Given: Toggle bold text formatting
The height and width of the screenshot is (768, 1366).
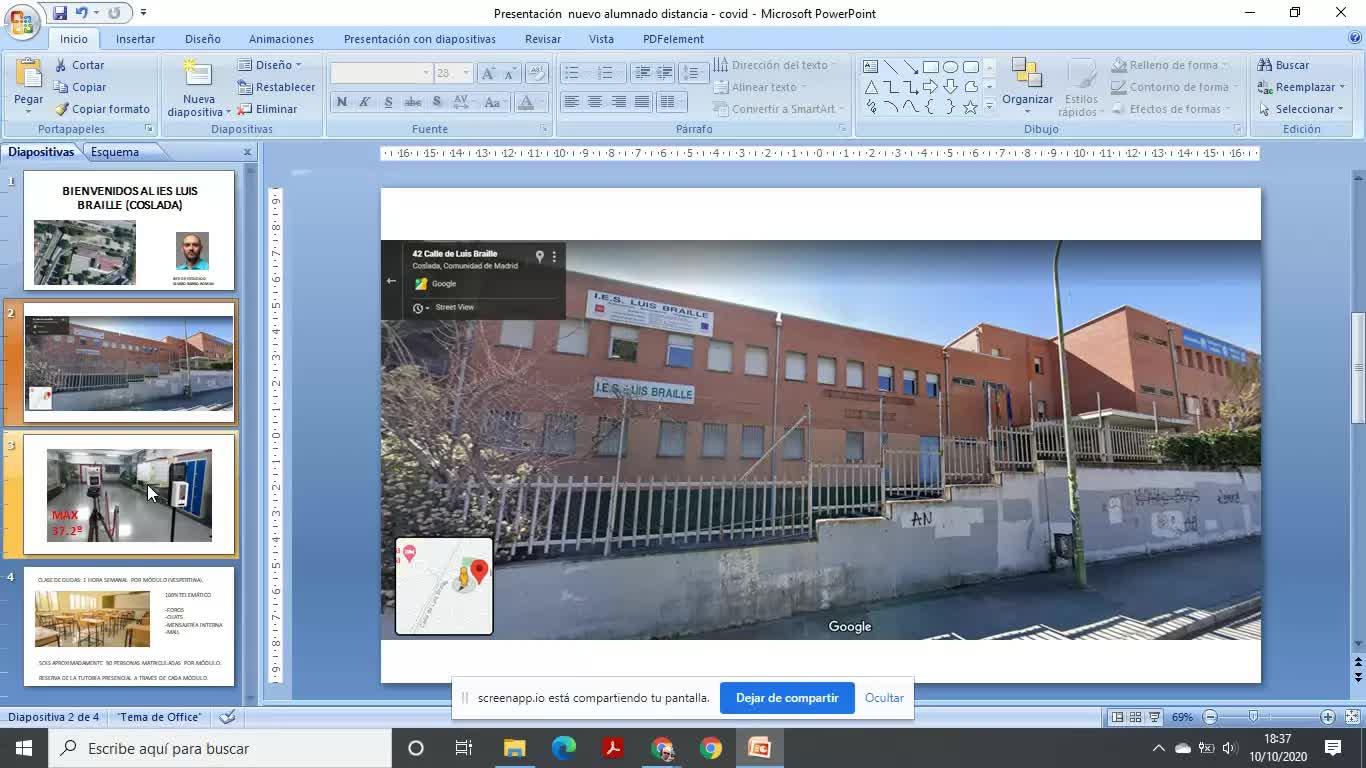Looking at the screenshot, I should click(341, 102).
